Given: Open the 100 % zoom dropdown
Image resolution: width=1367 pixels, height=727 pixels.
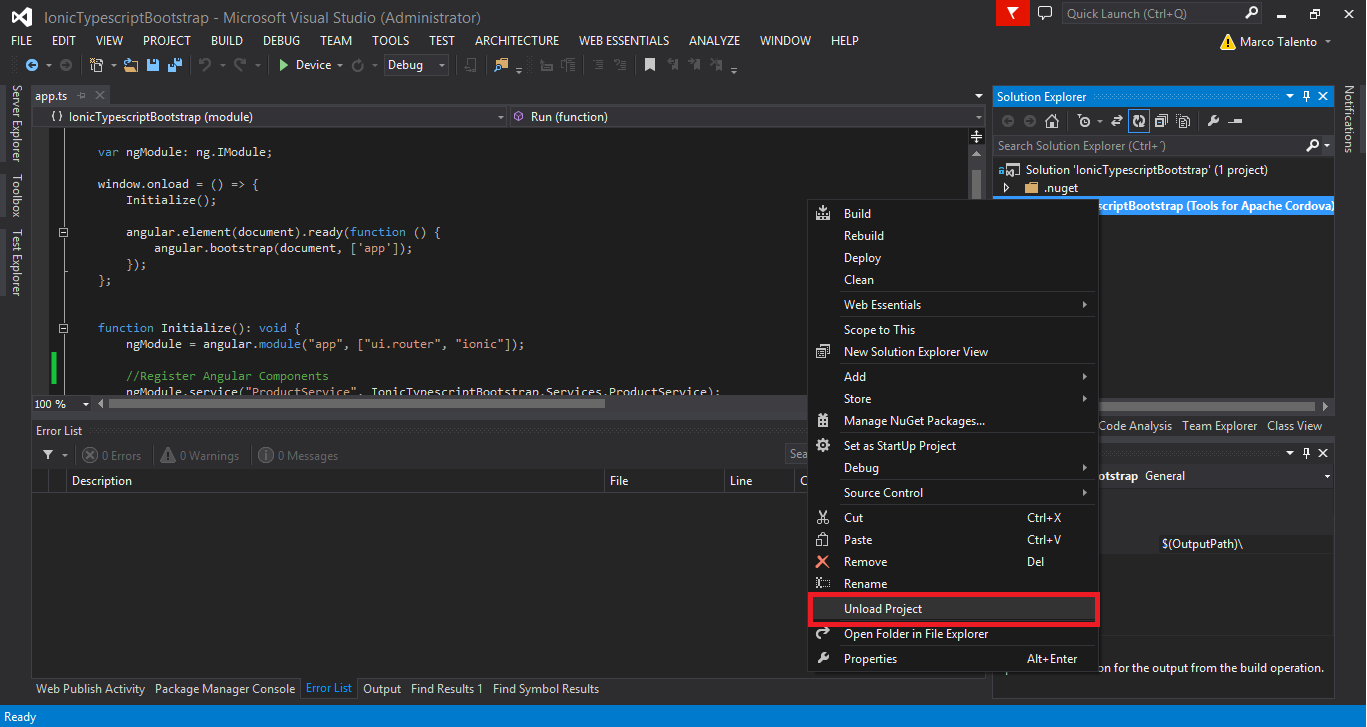Looking at the screenshot, I should click(x=86, y=404).
